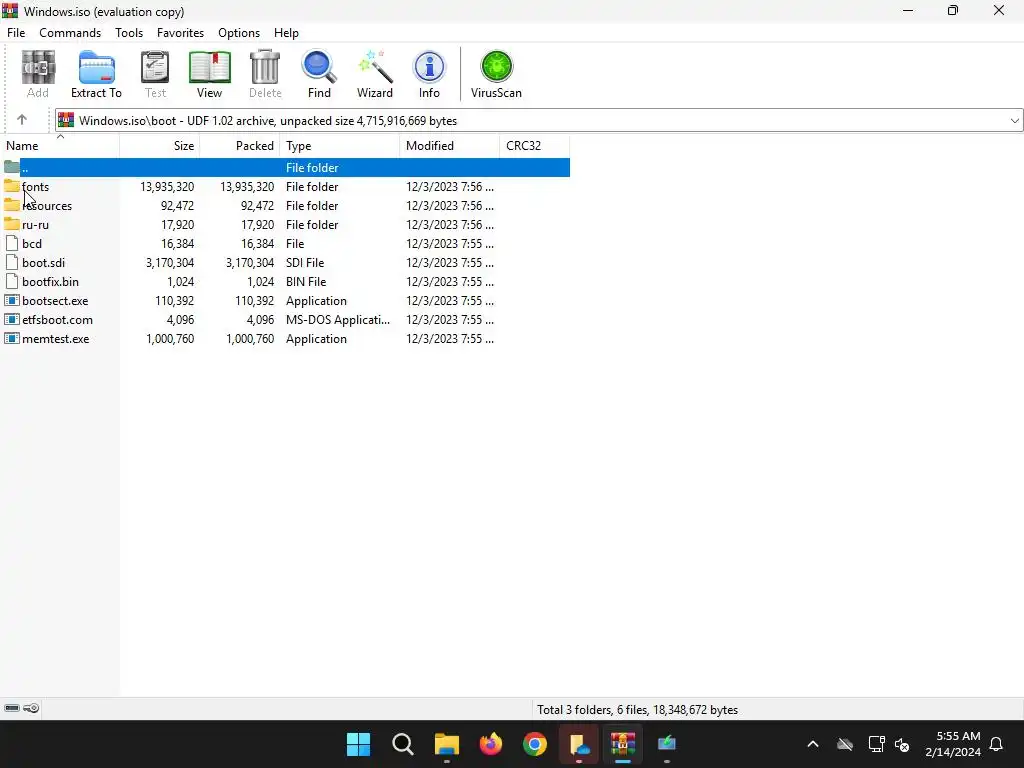Click the resources folder icon
Screen dimensions: 1024x768
point(12,206)
